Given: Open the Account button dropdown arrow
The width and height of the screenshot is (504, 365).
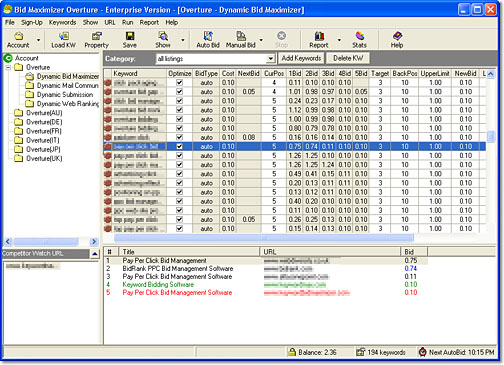Looking at the screenshot, I should pyautogui.click(x=38, y=40).
